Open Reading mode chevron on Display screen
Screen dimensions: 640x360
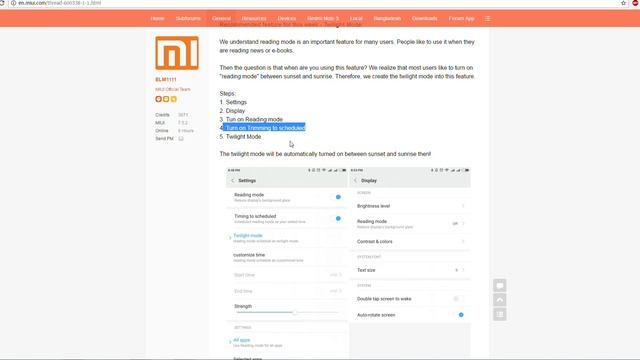463,223
